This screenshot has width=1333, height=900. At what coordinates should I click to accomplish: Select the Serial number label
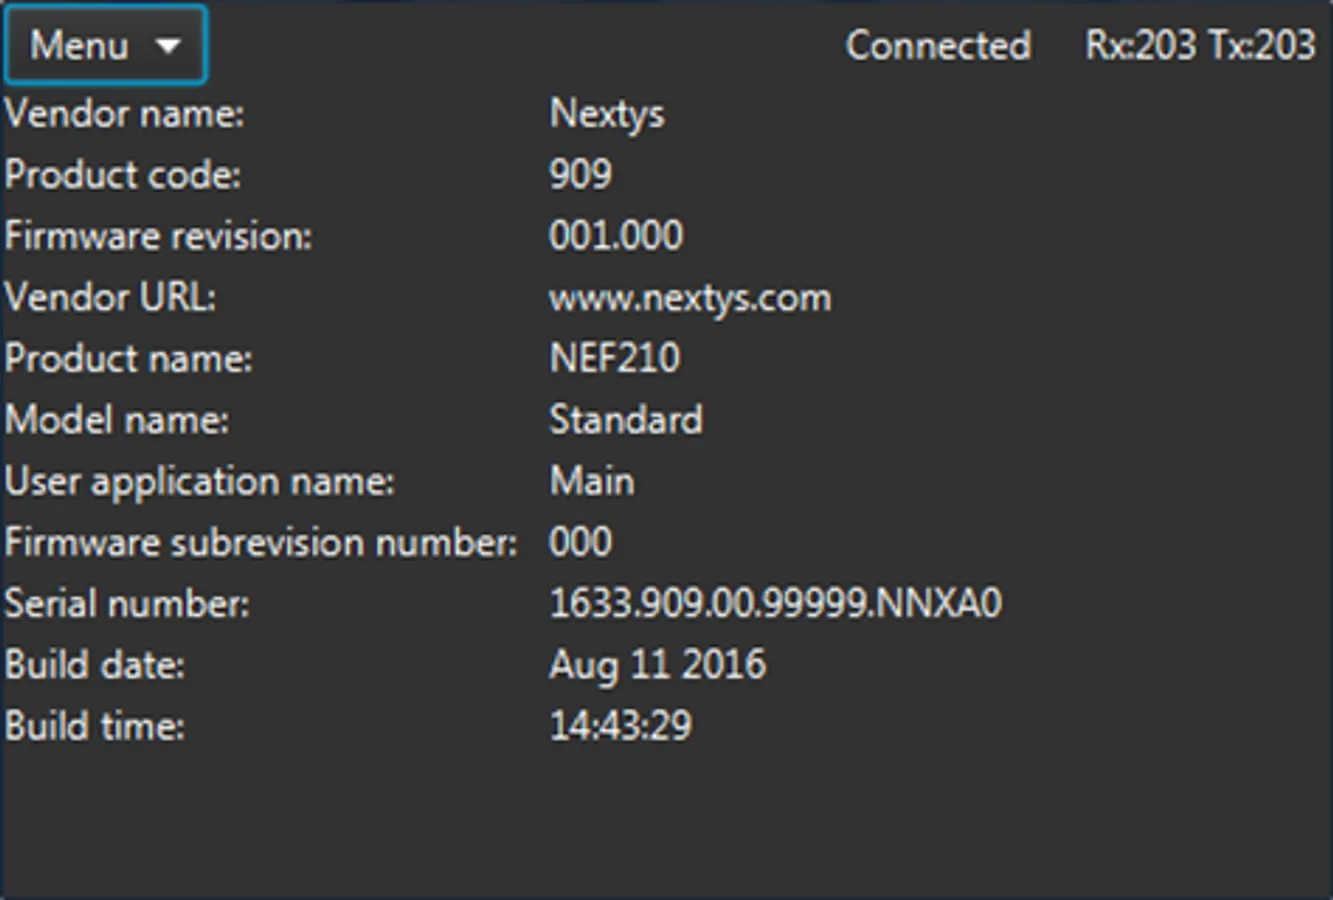click(127, 604)
